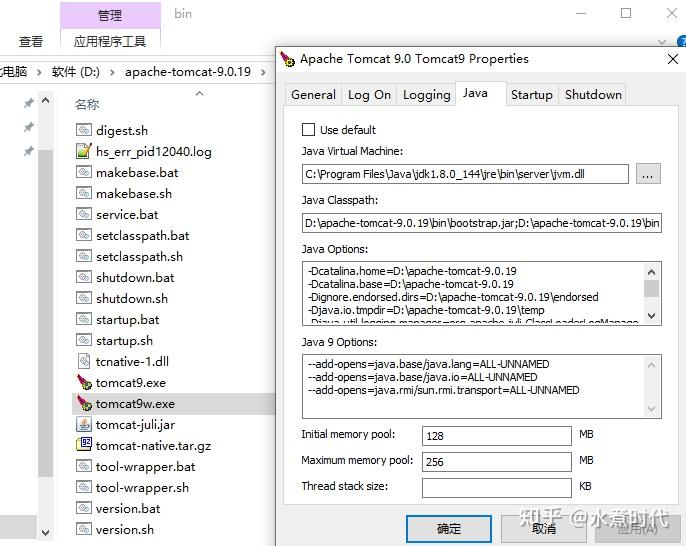Click the apache-tomcat-9.0.19 breadcrumb segment
Image resolution: width=686 pixels, height=546 pixels.
[188, 72]
